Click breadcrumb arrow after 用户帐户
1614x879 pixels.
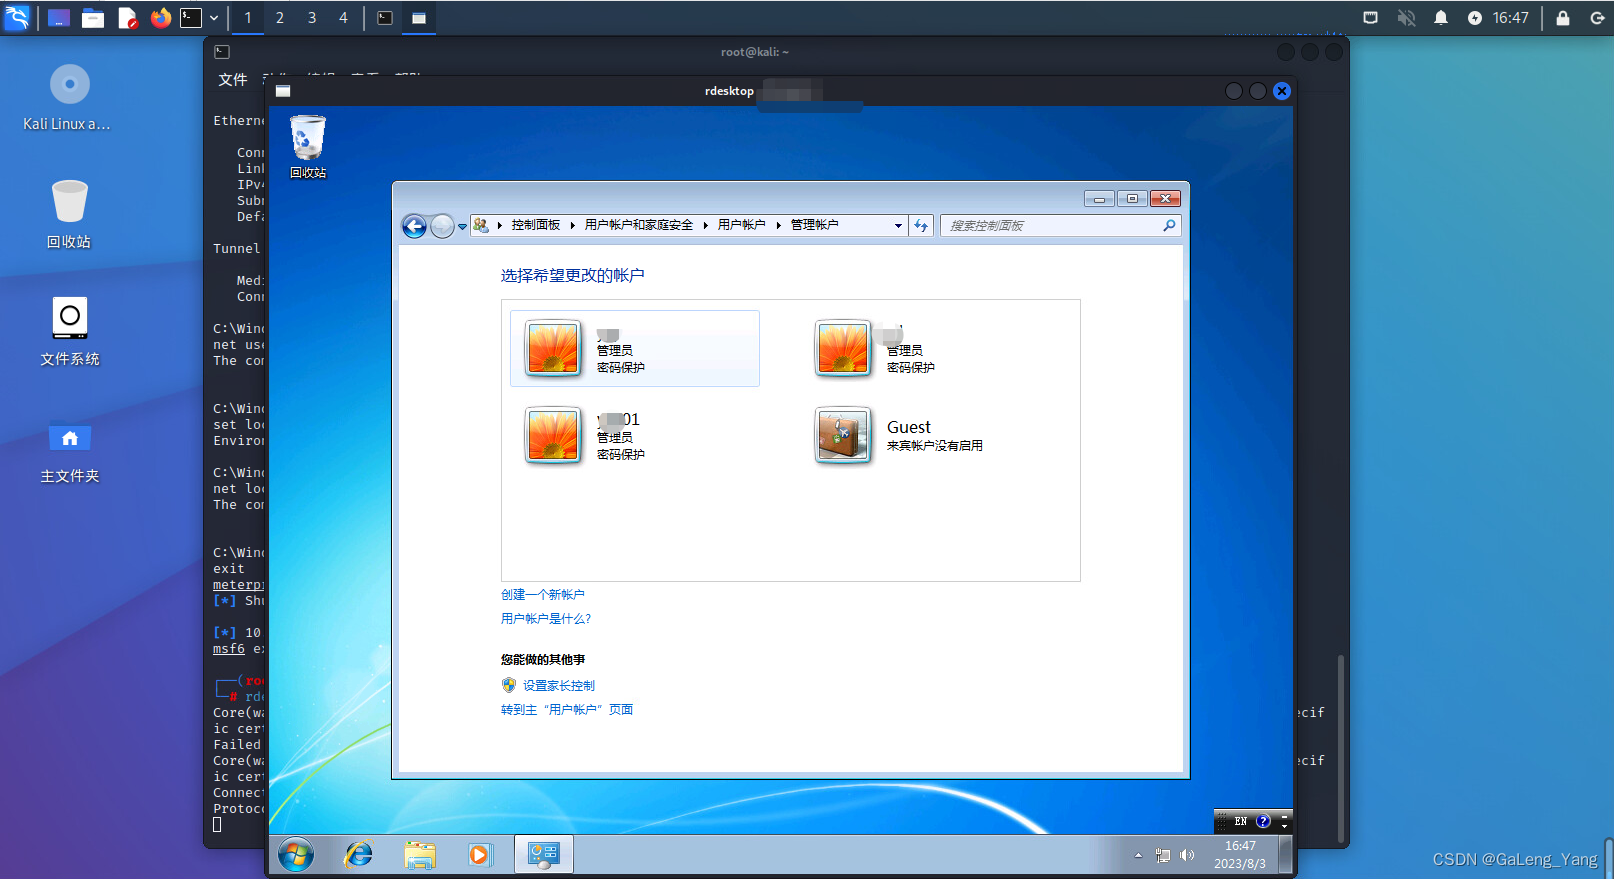click(778, 225)
